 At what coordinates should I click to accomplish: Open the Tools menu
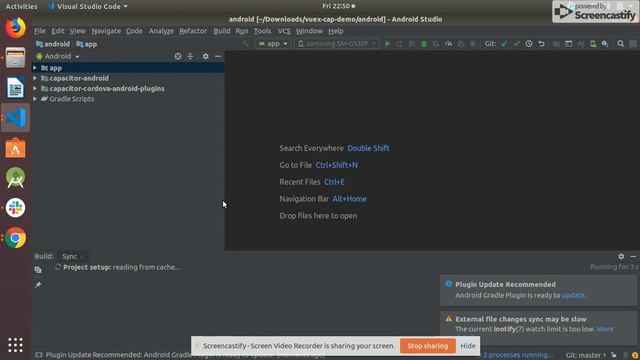(x=262, y=31)
